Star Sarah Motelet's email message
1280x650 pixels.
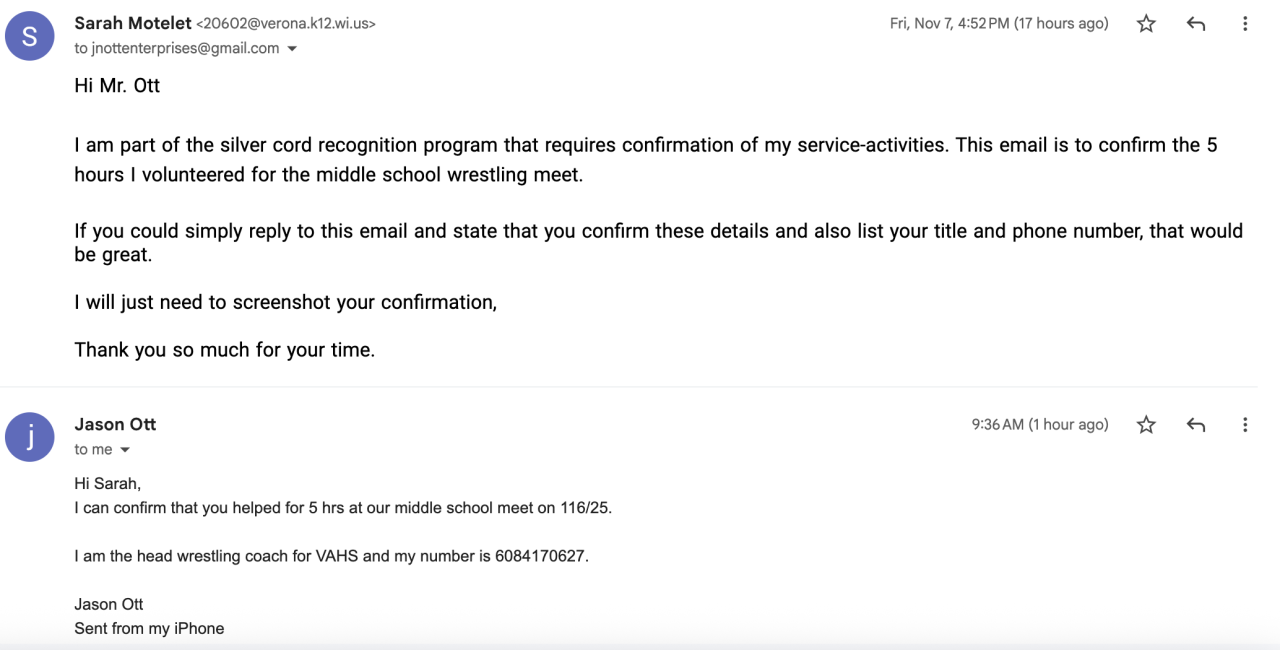point(1146,24)
